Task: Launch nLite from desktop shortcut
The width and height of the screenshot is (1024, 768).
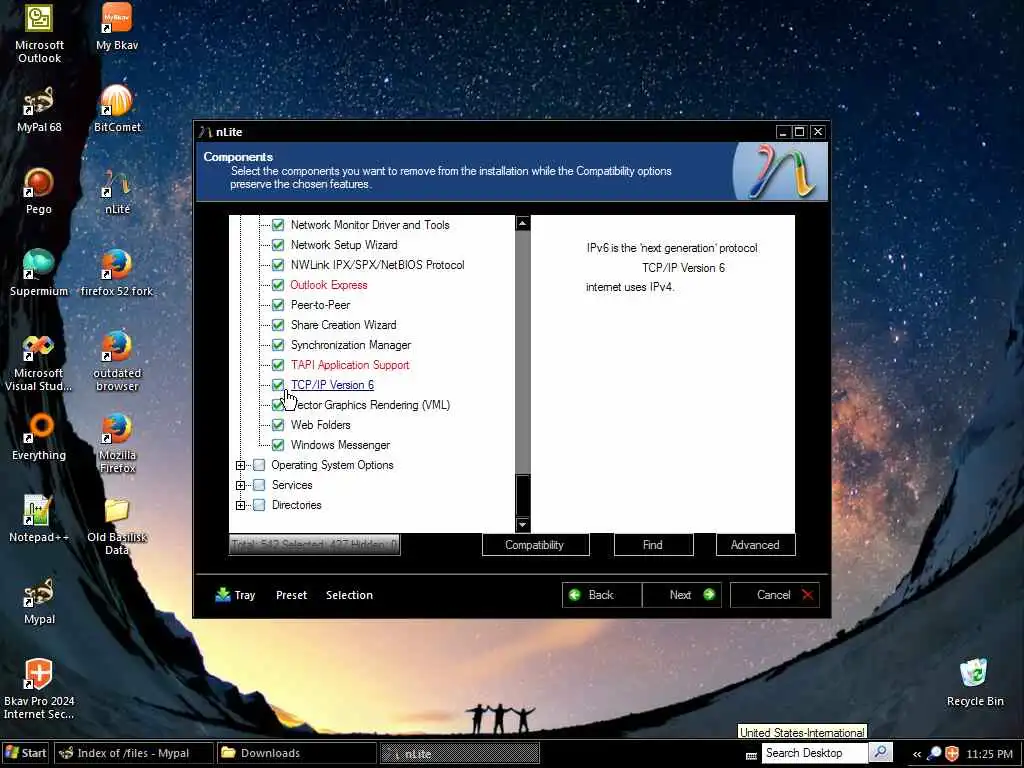Action: (x=117, y=191)
